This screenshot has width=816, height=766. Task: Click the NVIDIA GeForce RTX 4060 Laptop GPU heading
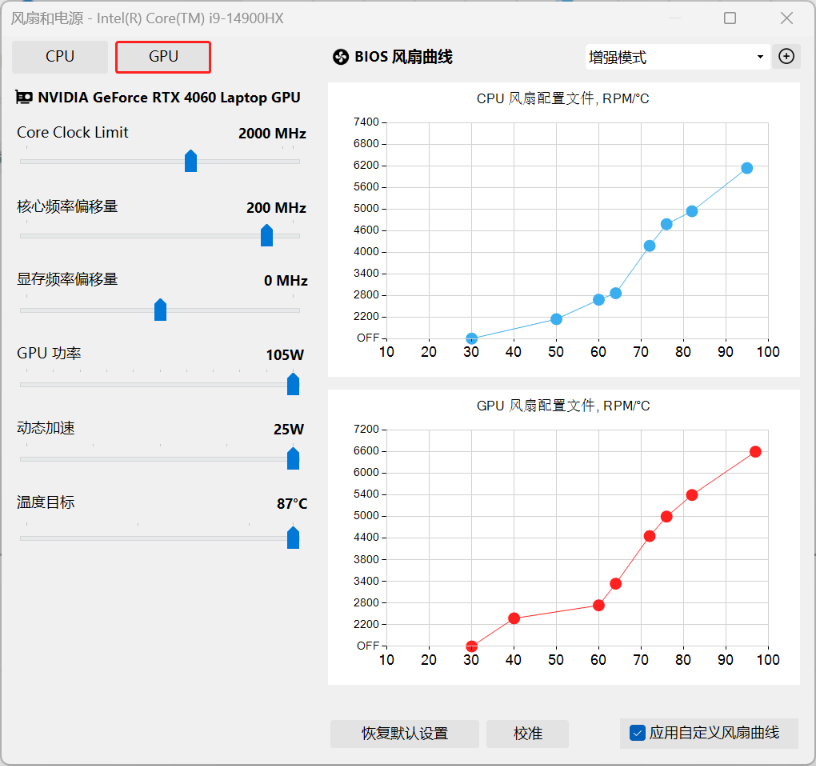(169, 98)
